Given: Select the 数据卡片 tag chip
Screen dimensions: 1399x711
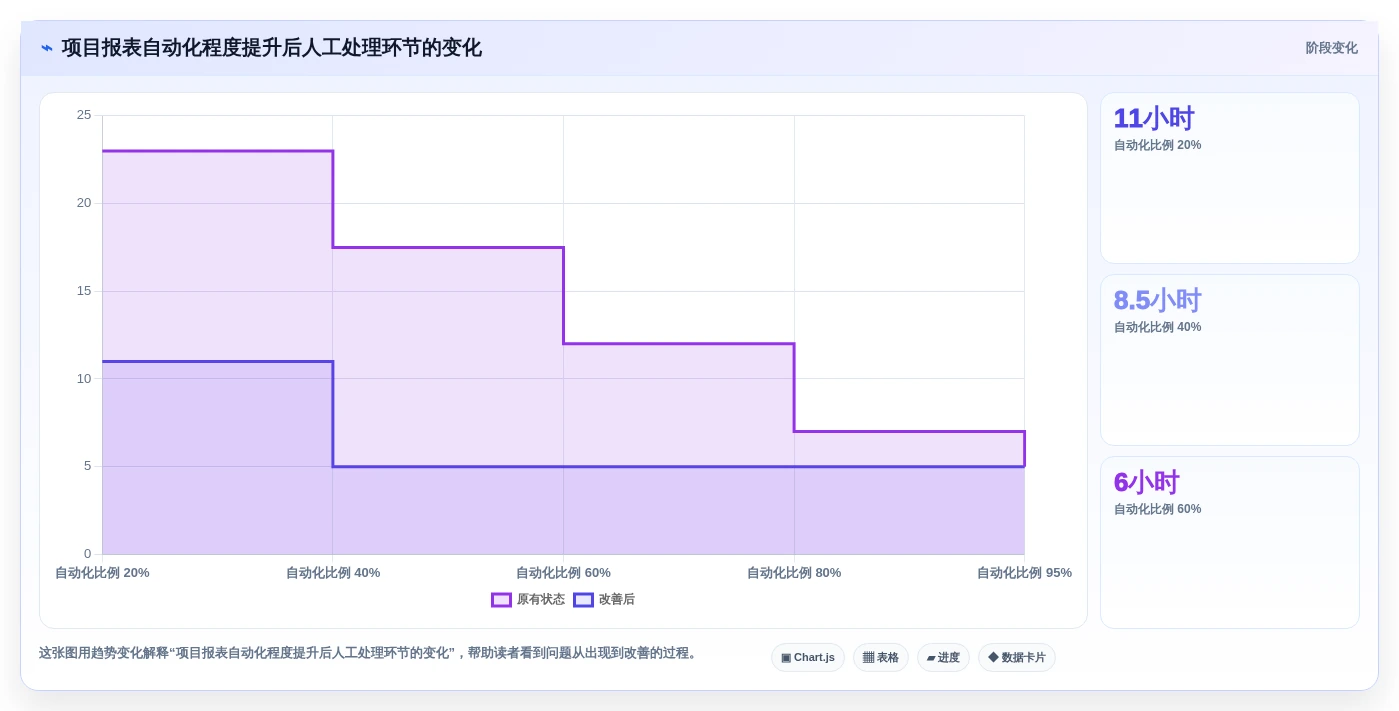Looking at the screenshot, I should (x=1017, y=658).
